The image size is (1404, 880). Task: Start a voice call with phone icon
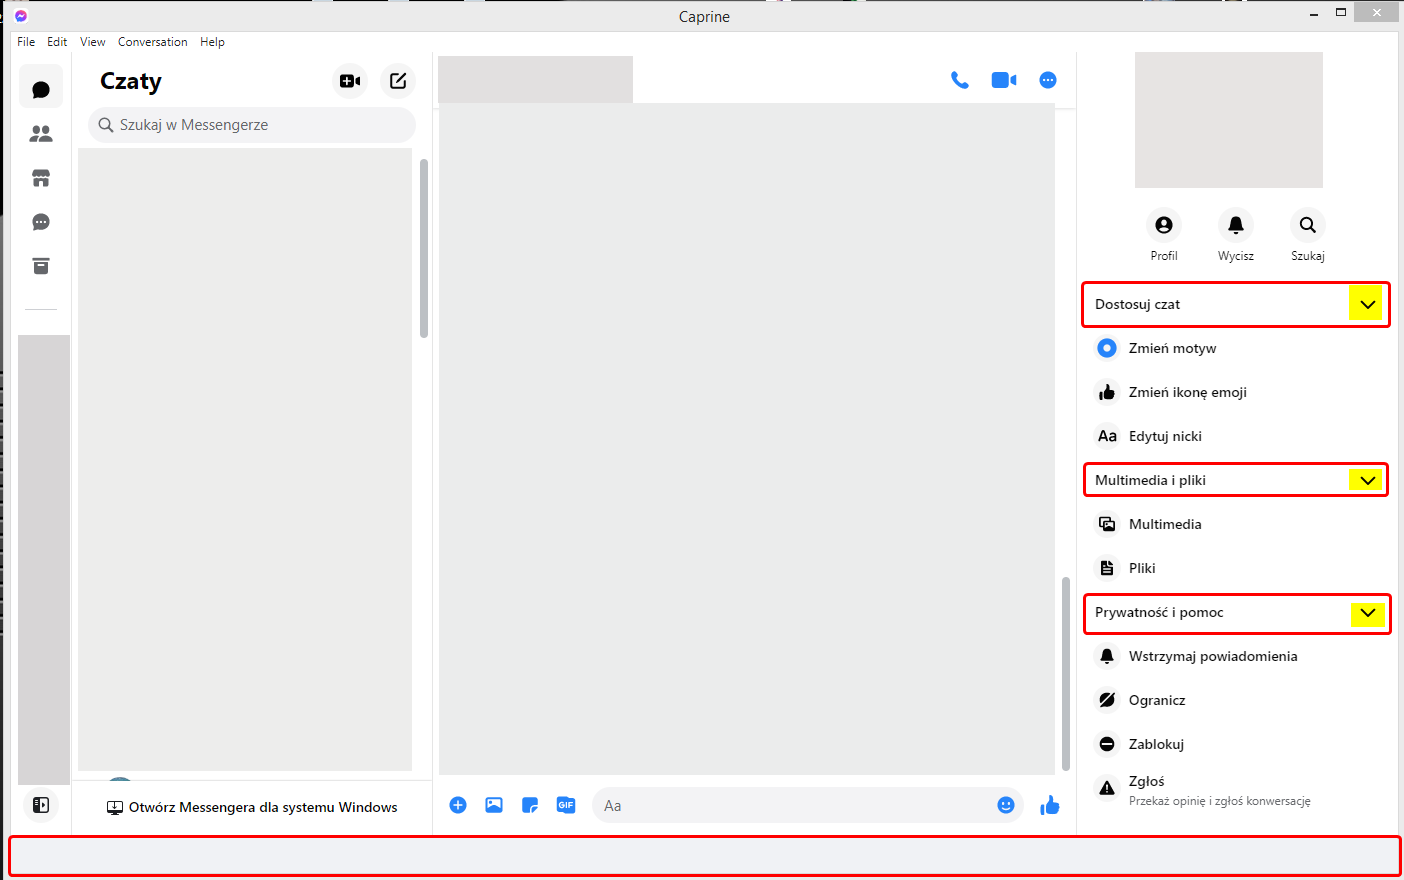(960, 79)
